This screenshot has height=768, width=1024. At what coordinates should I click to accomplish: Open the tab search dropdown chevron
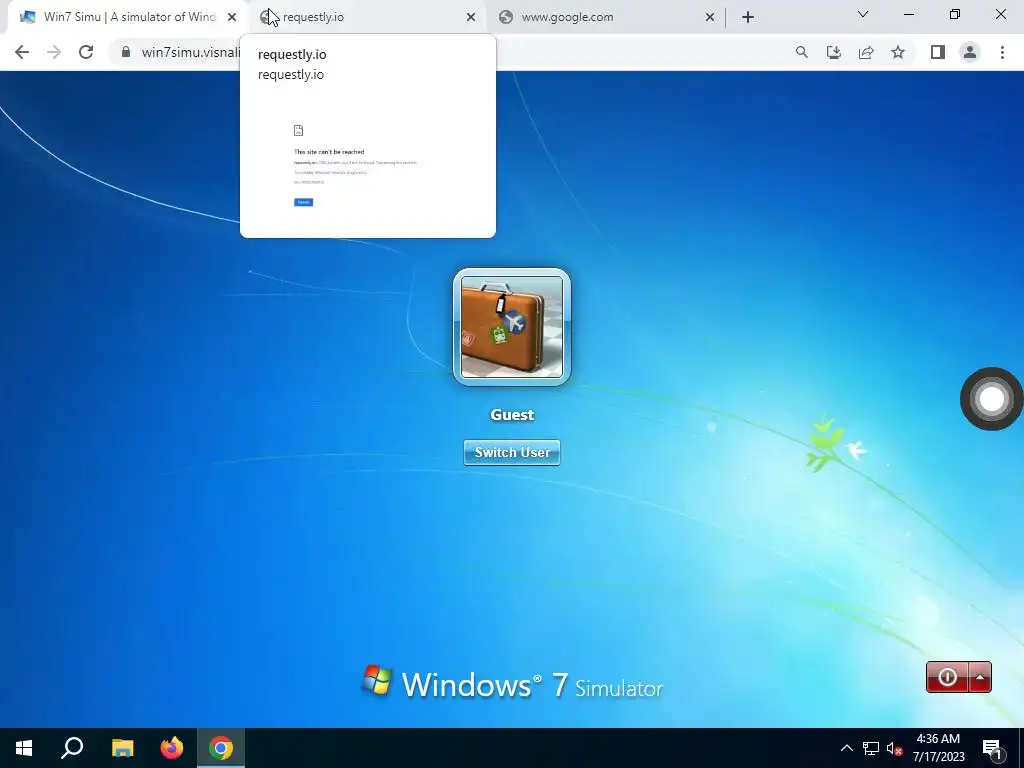863,14
